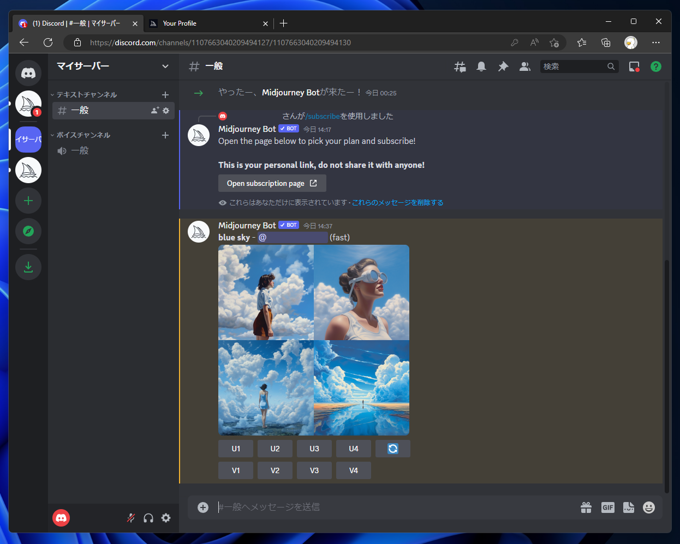This screenshot has width=680, height=544.
Task: Upscale image two with U2
Action: (x=275, y=449)
